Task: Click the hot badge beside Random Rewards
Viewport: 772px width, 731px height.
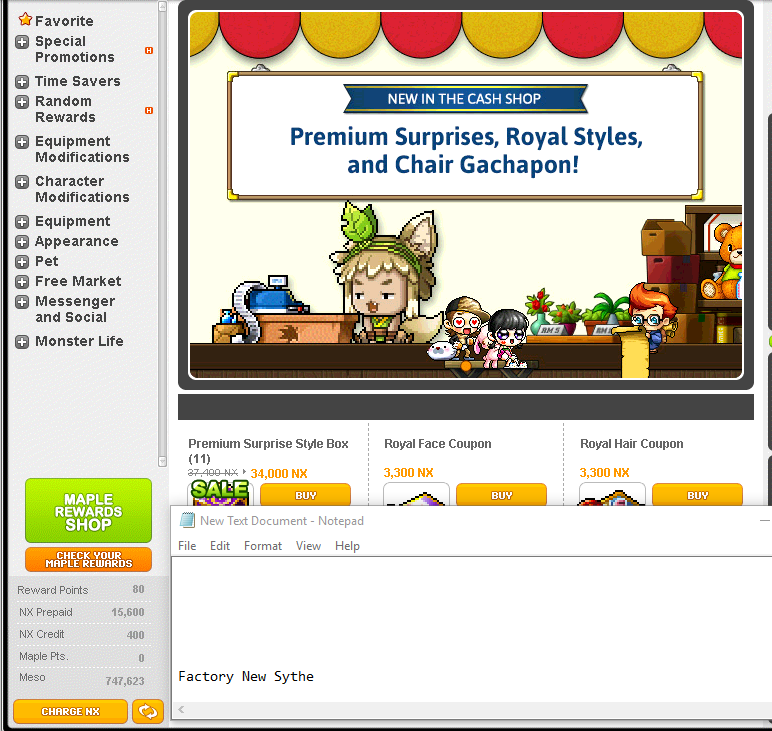Action: pos(149,110)
